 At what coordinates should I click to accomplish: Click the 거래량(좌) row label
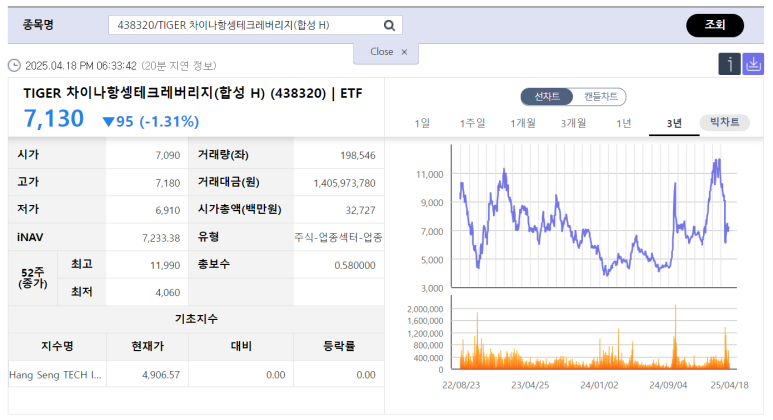click(223, 155)
